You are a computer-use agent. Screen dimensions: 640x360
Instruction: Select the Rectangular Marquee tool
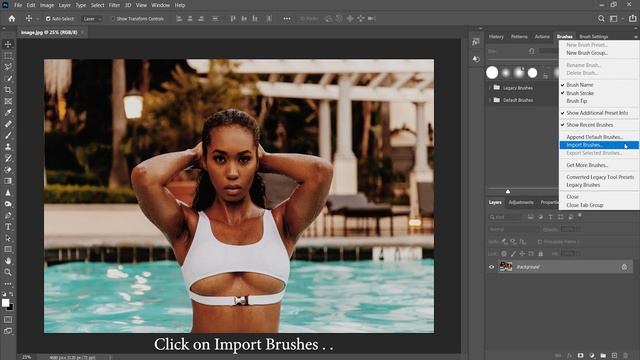(8, 56)
